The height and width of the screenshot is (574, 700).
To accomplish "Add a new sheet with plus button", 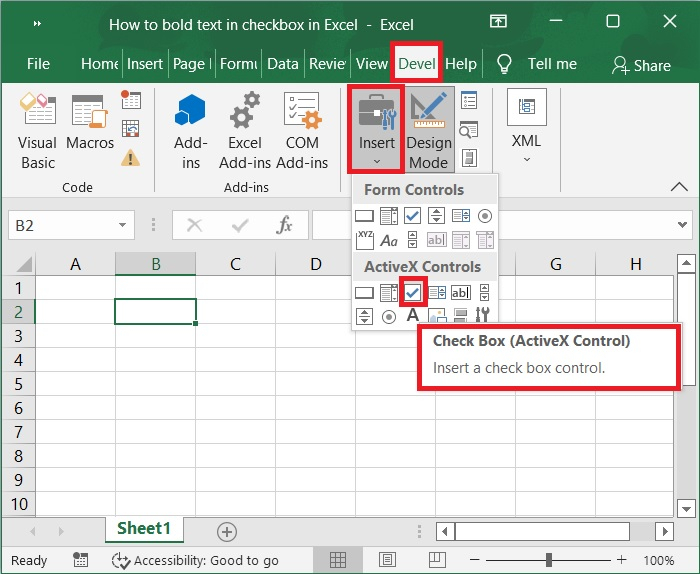I will [x=227, y=531].
